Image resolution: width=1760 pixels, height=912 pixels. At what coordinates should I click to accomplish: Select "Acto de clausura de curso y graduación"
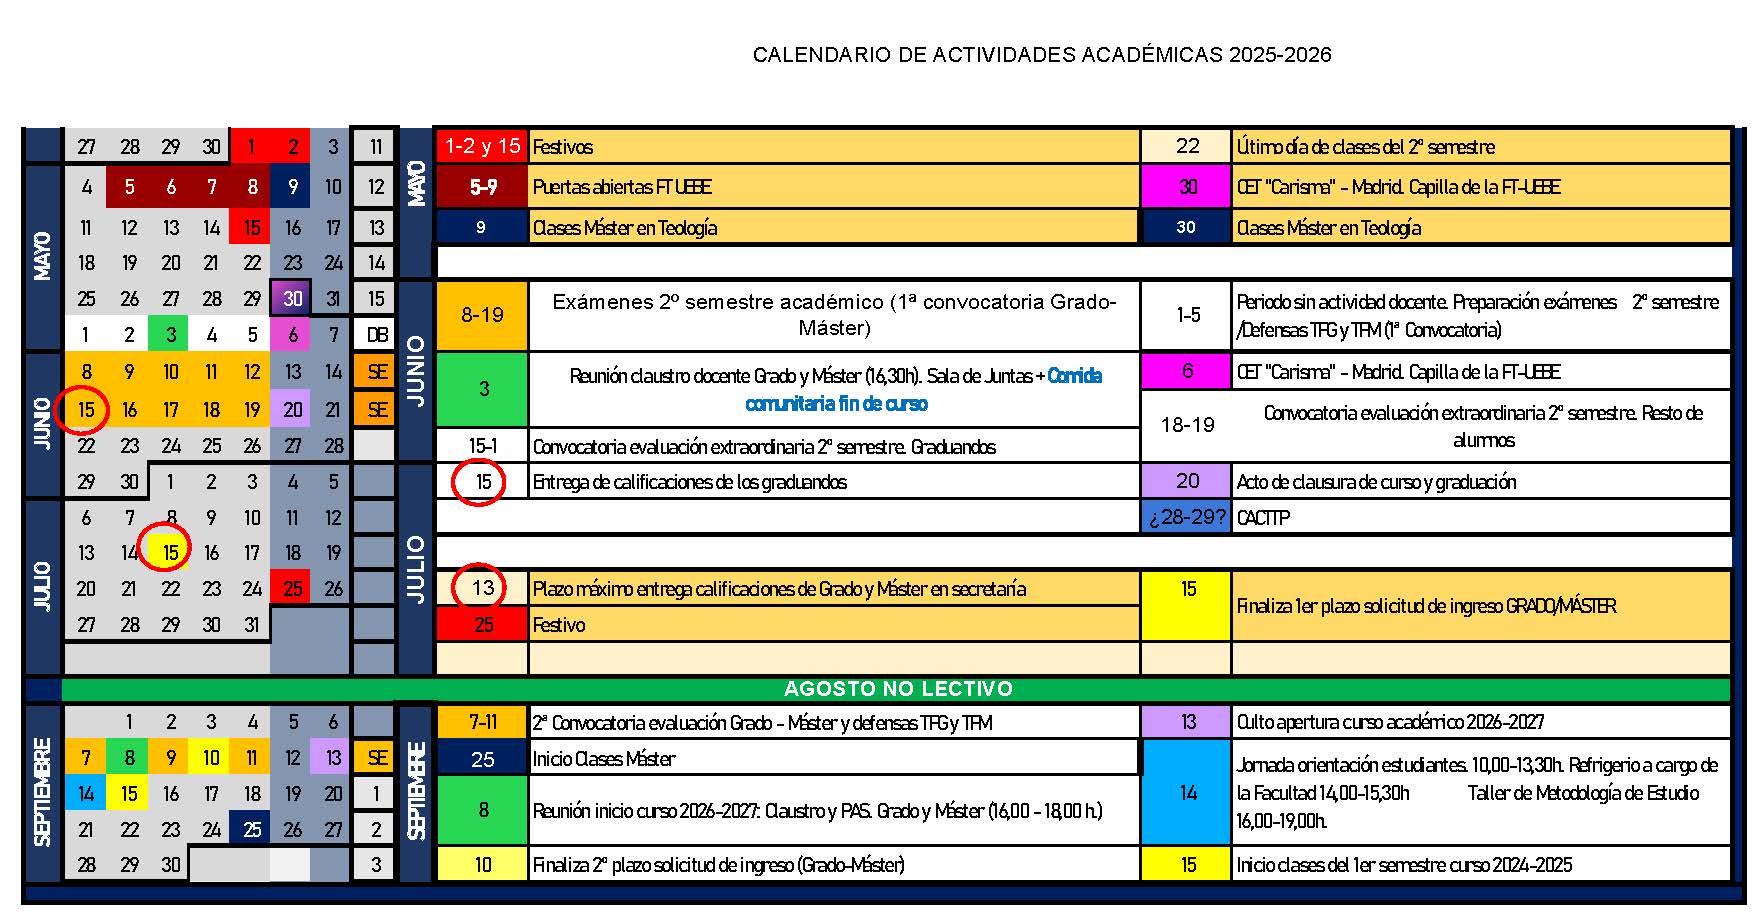1376,482
